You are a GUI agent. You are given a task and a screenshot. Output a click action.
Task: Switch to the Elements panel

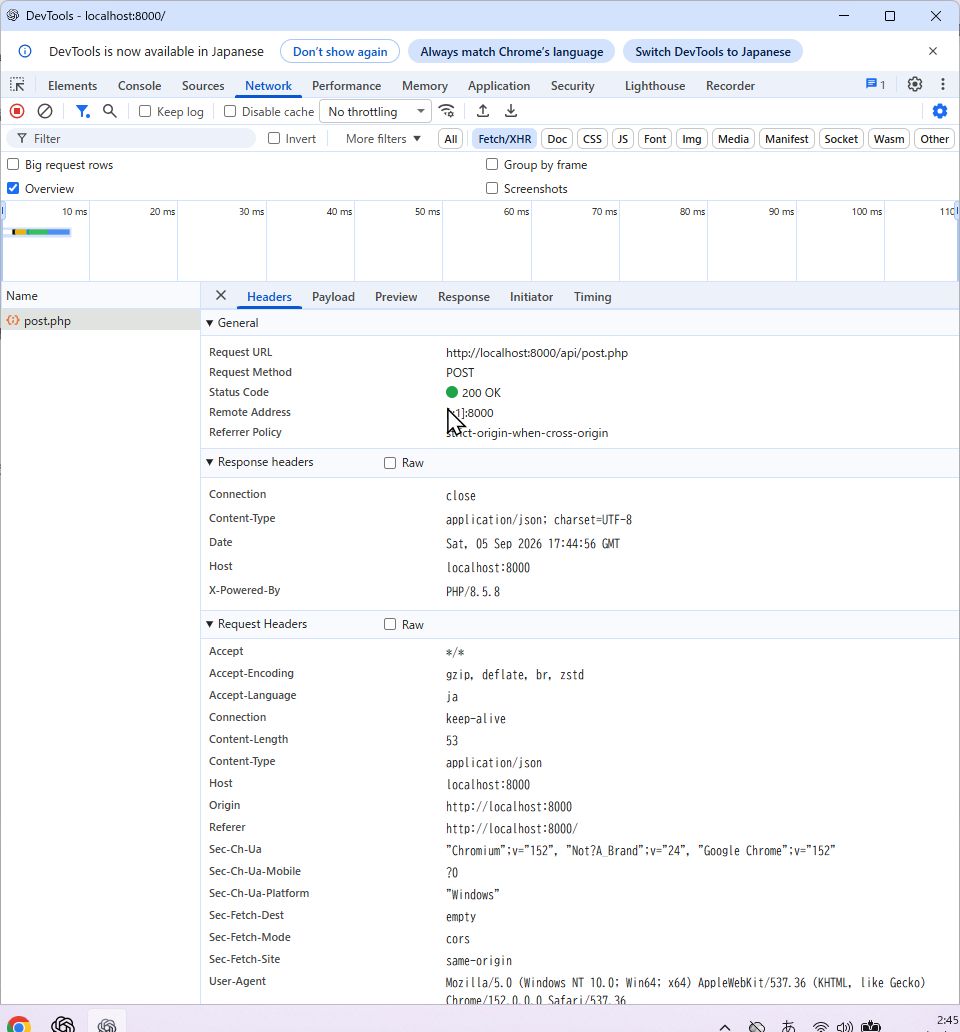point(72,86)
